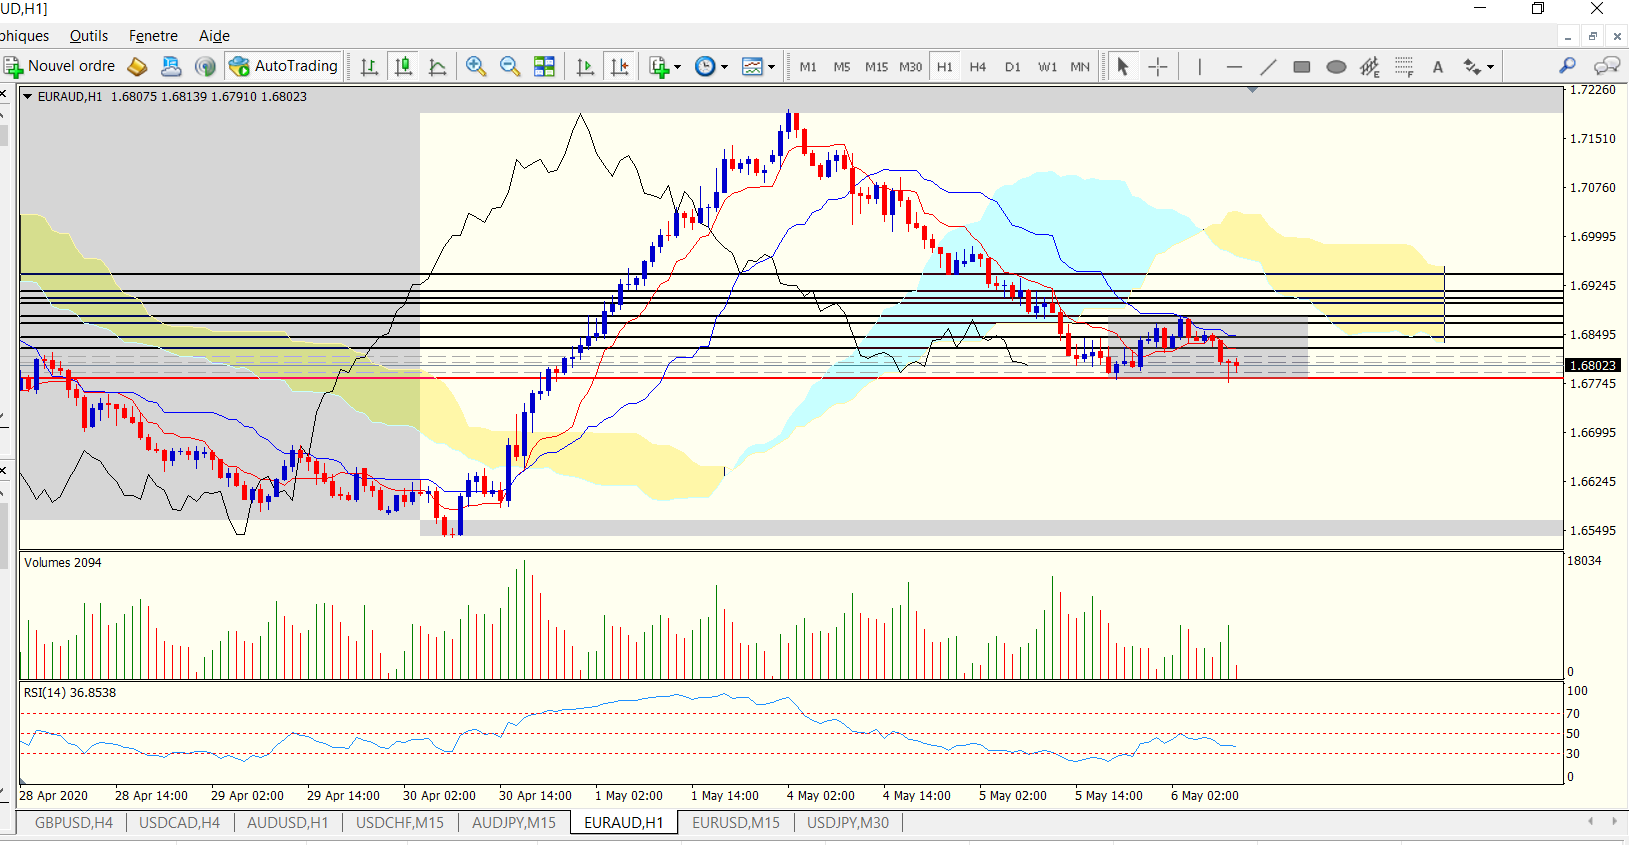Tile chart windows with grid icon
This screenshot has width=1629, height=845.
coord(544,66)
